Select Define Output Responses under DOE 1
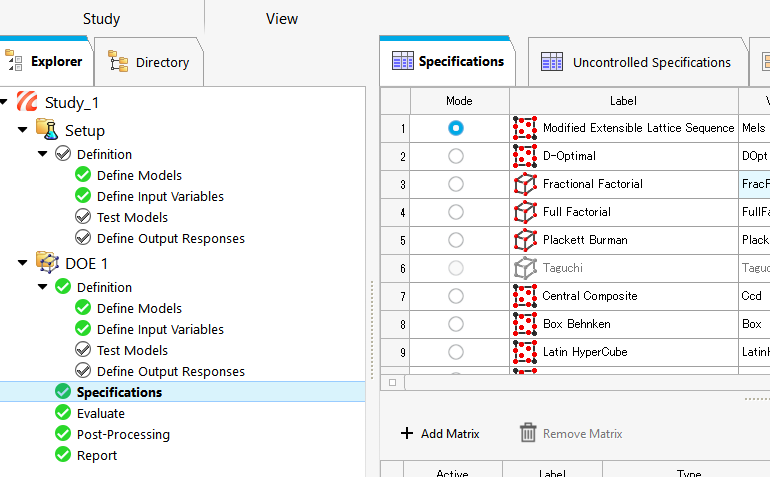The height and width of the screenshot is (477, 770). pyautogui.click(x=170, y=371)
